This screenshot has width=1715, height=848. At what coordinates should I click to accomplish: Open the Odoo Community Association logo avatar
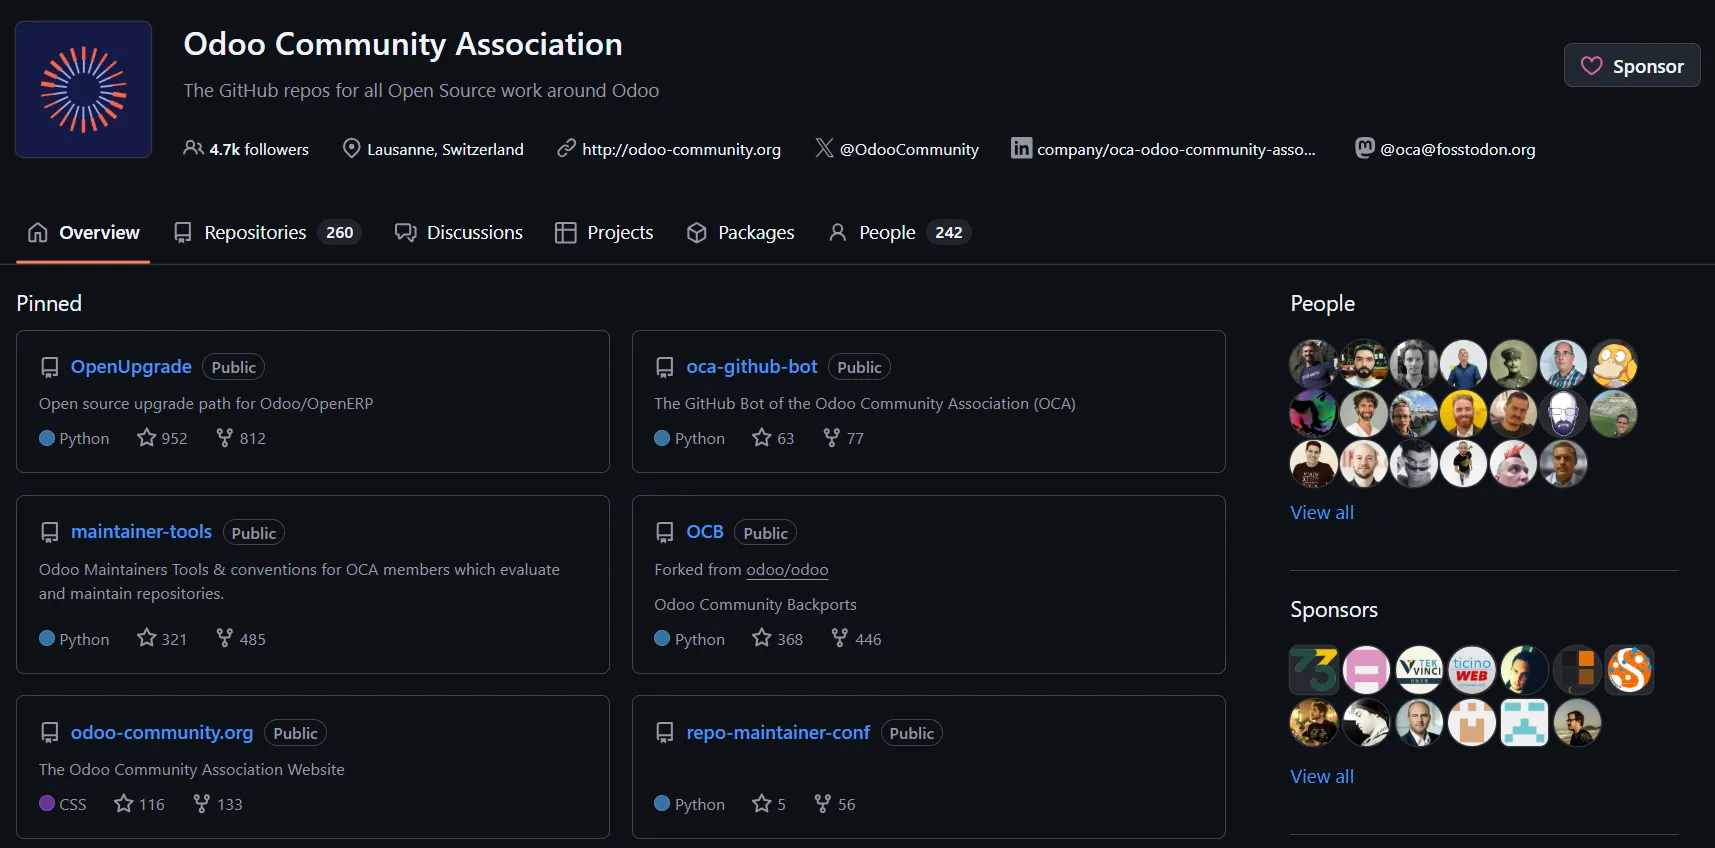click(x=83, y=89)
